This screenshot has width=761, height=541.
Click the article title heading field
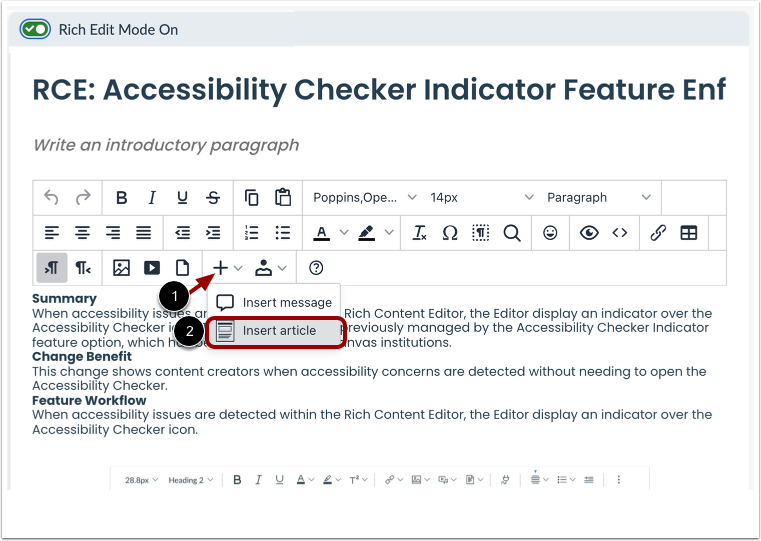pyautogui.click(x=380, y=90)
